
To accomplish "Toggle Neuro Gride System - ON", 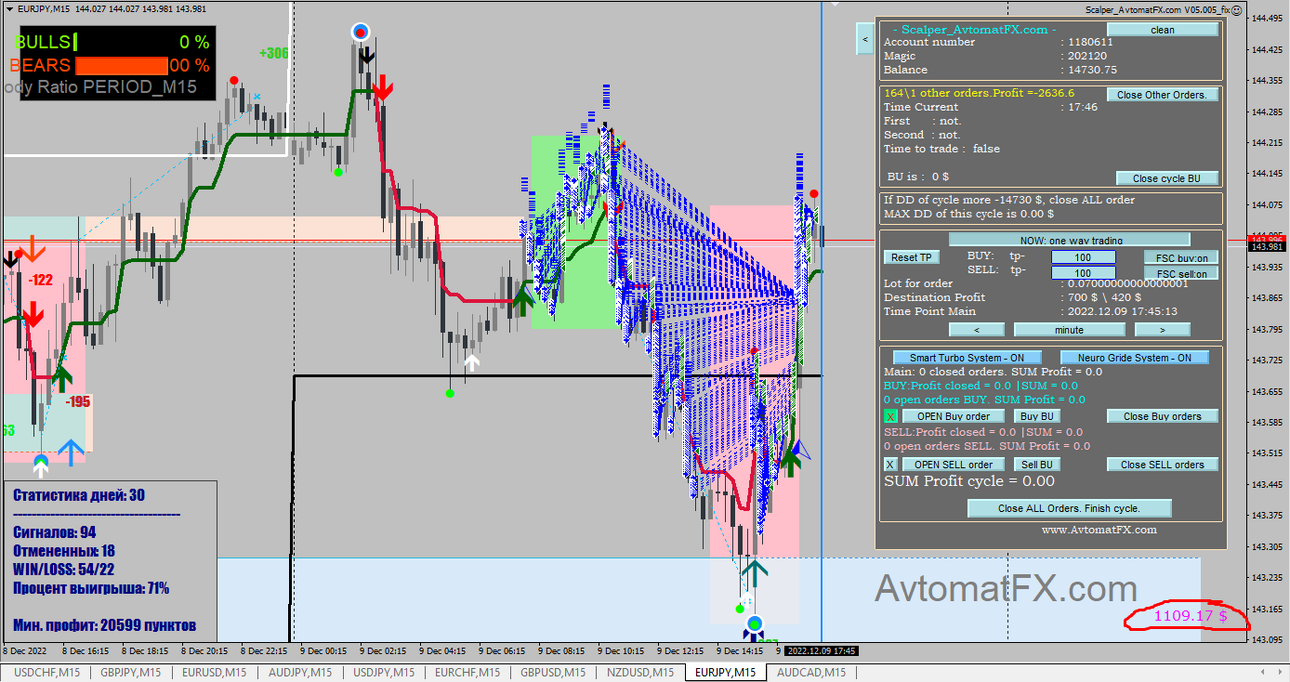I will click(x=1134, y=357).
